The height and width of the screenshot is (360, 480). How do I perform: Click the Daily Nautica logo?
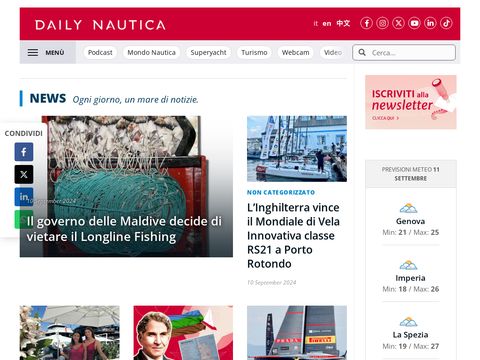coord(100,25)
